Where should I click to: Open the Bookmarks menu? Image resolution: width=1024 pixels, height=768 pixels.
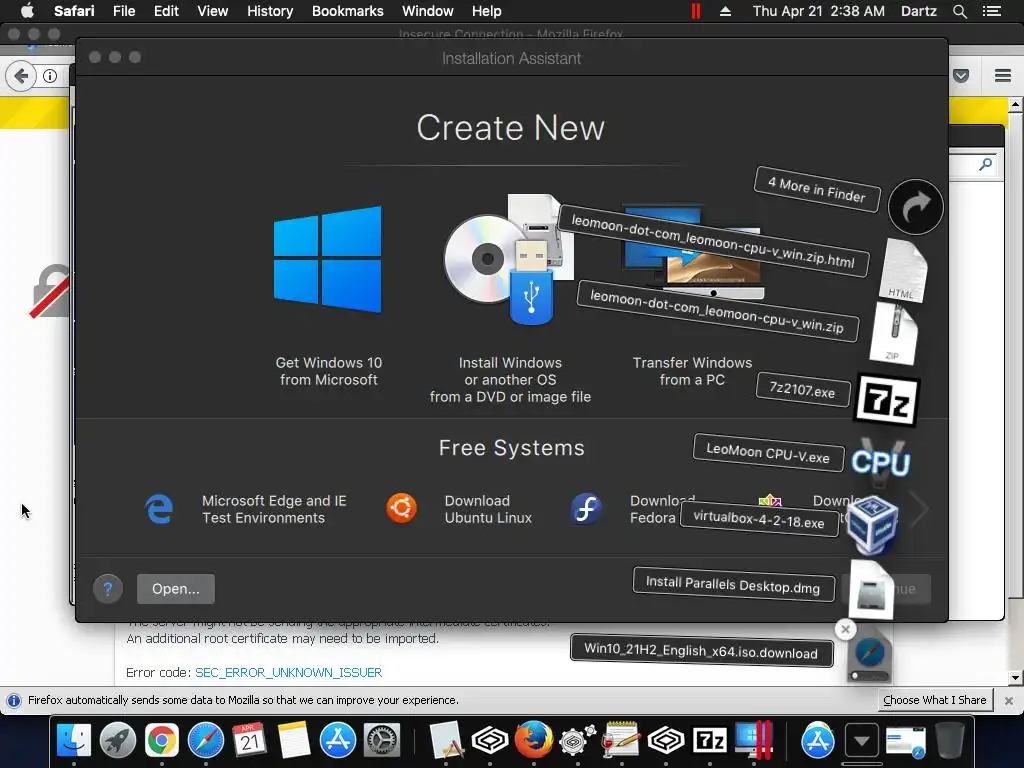(x=347, y=11)
